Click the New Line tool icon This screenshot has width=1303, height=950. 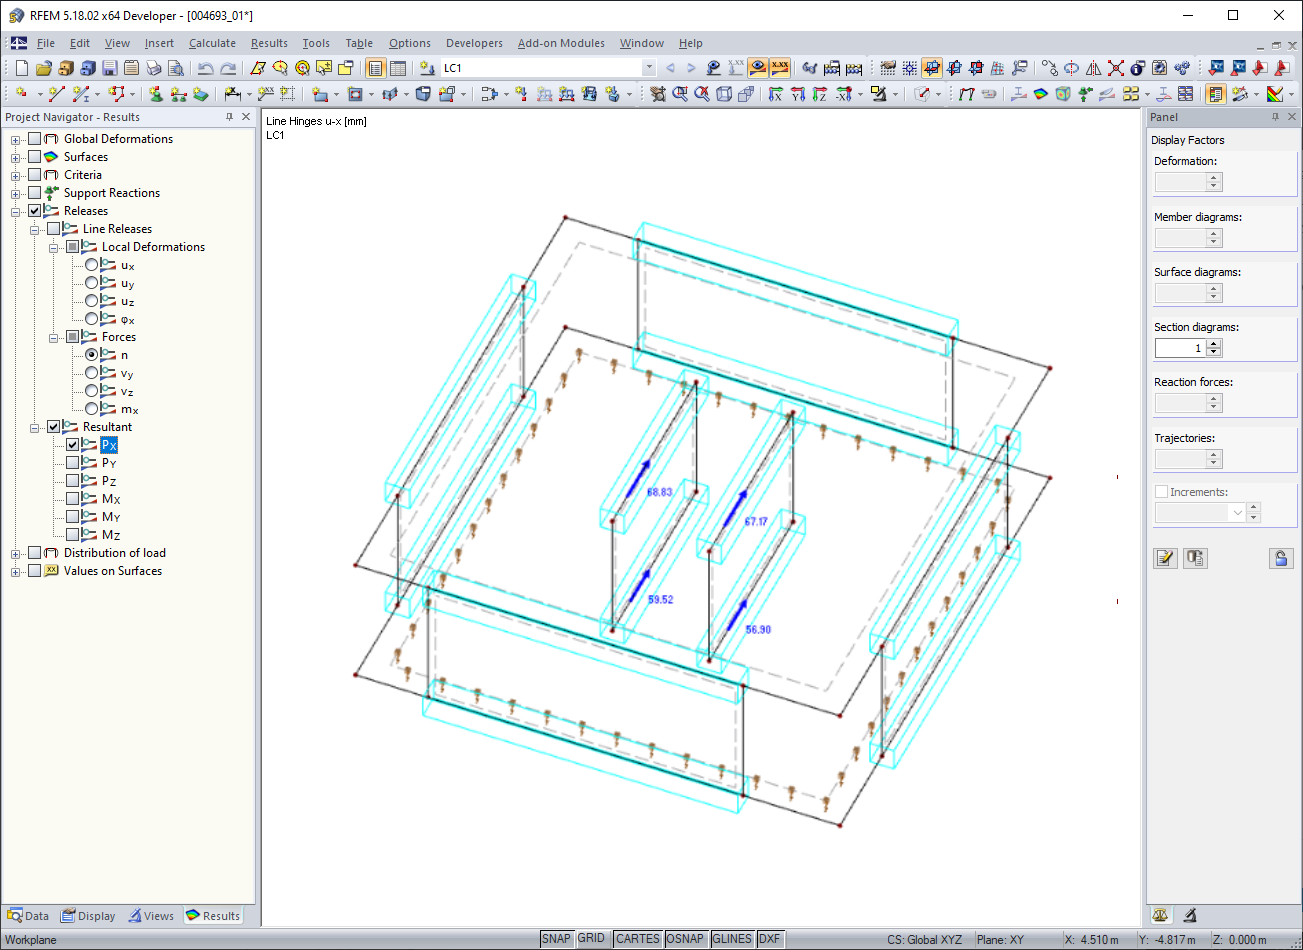(57, 94)
